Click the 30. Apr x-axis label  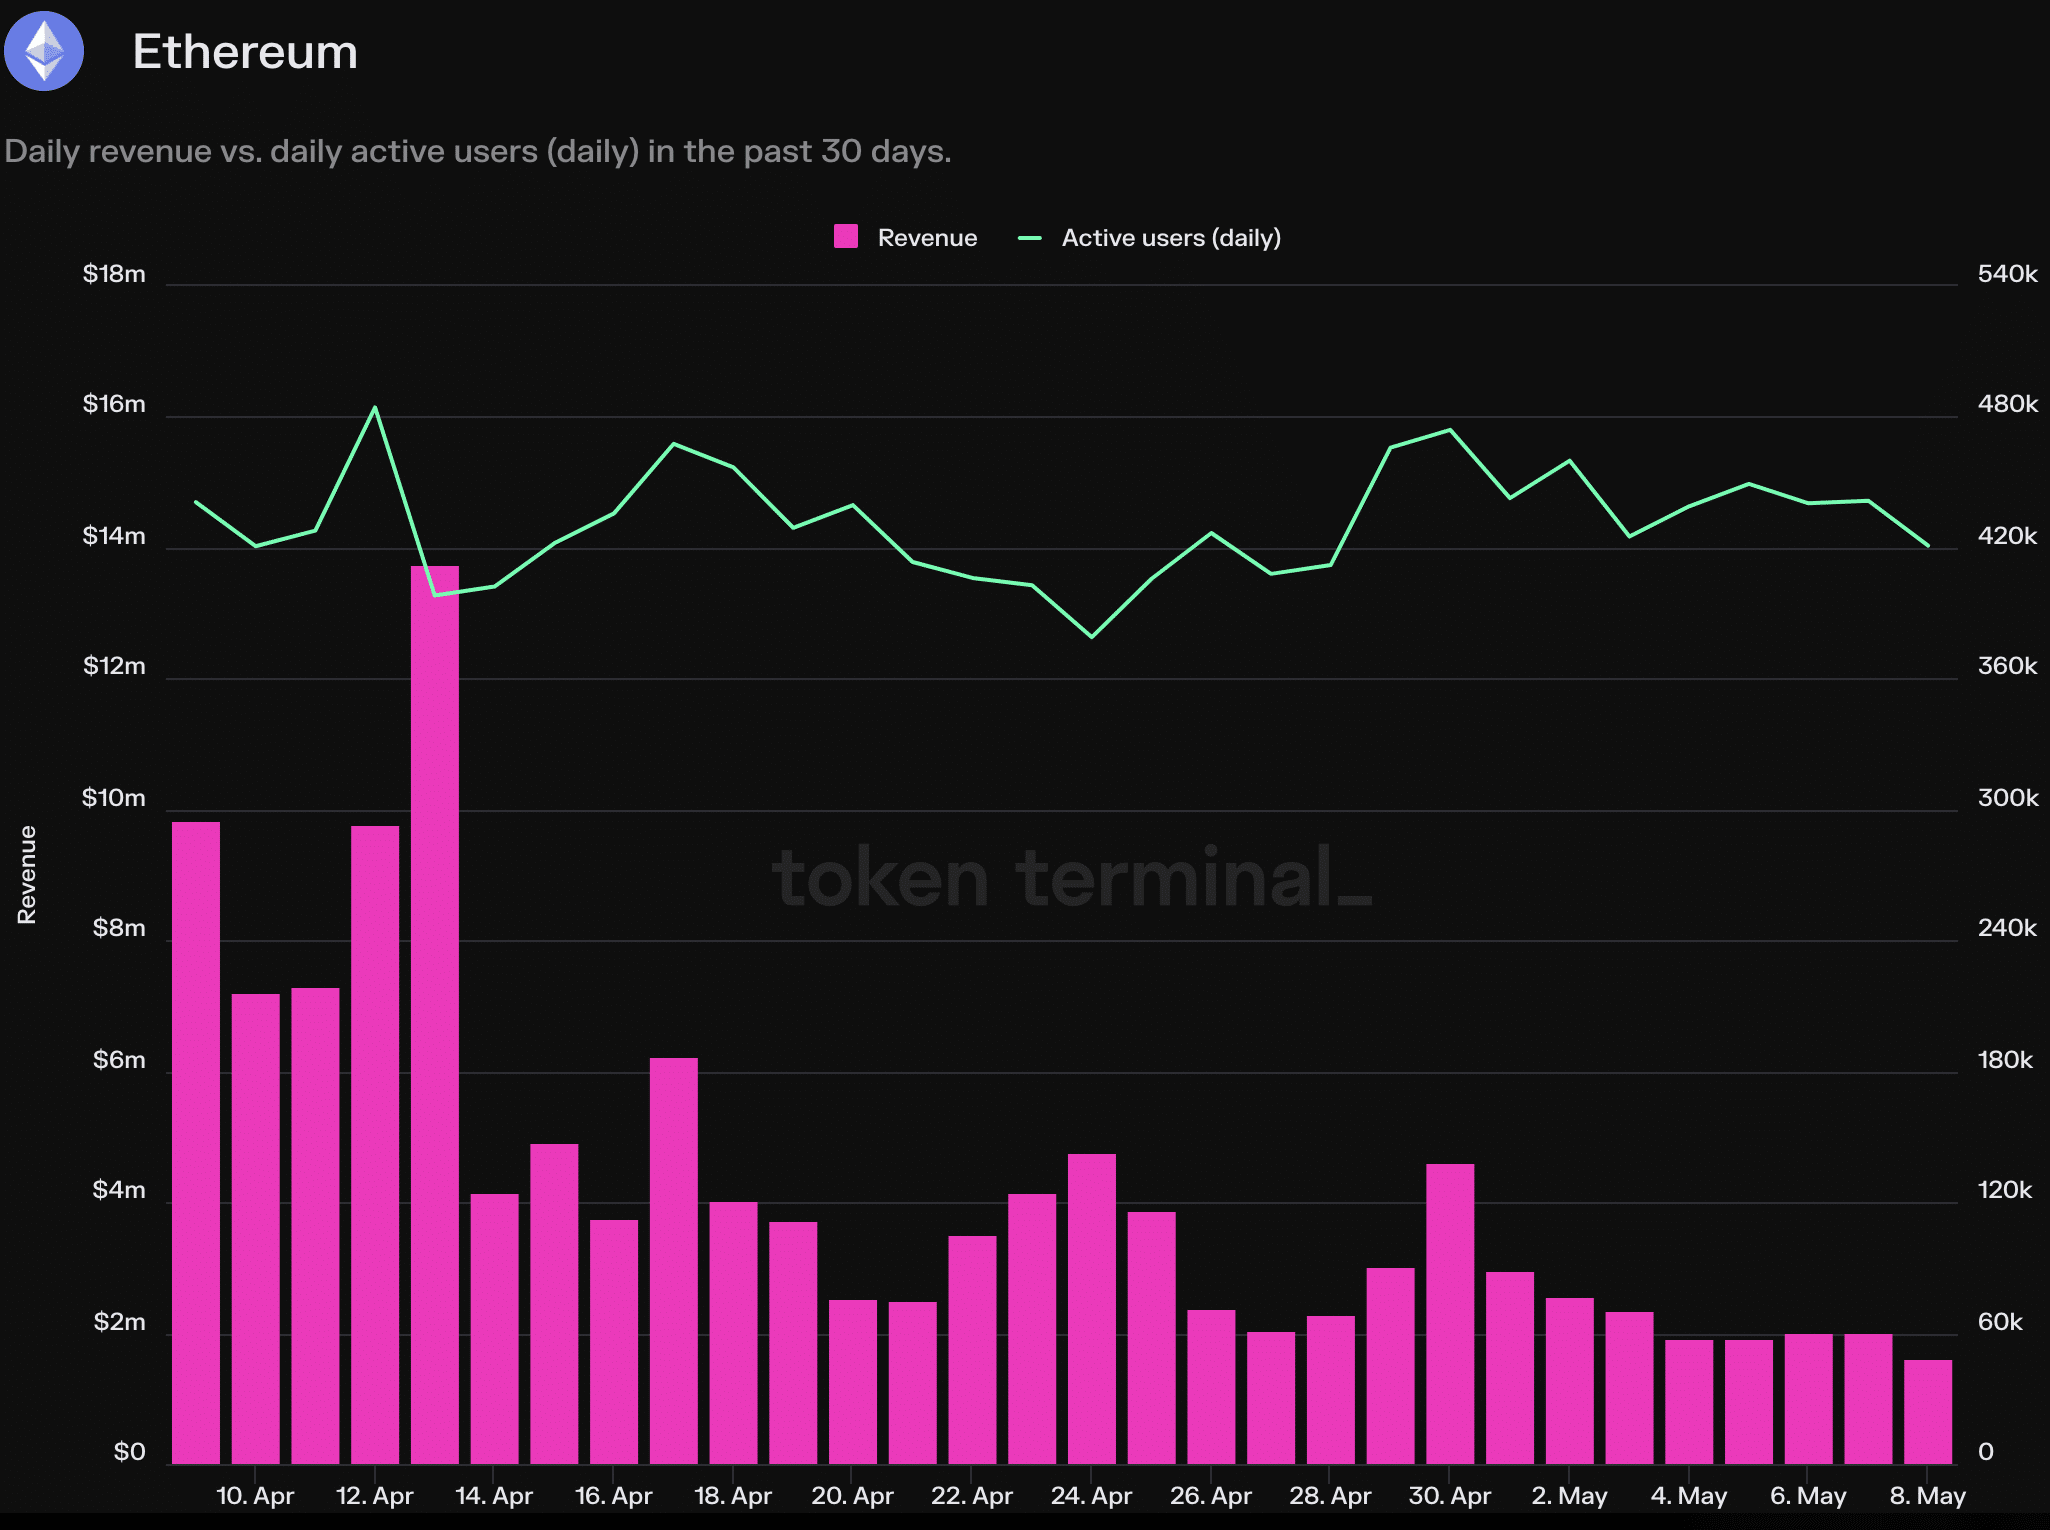(1449, 1496)
